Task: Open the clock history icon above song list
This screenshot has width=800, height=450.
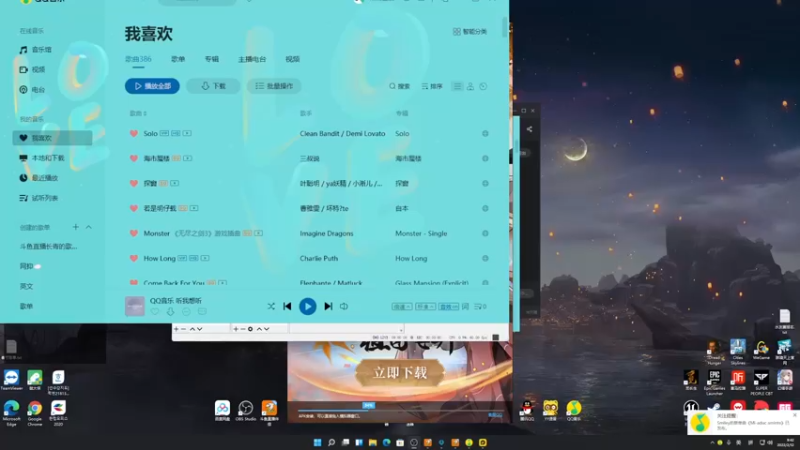Action: coord(483,86)
